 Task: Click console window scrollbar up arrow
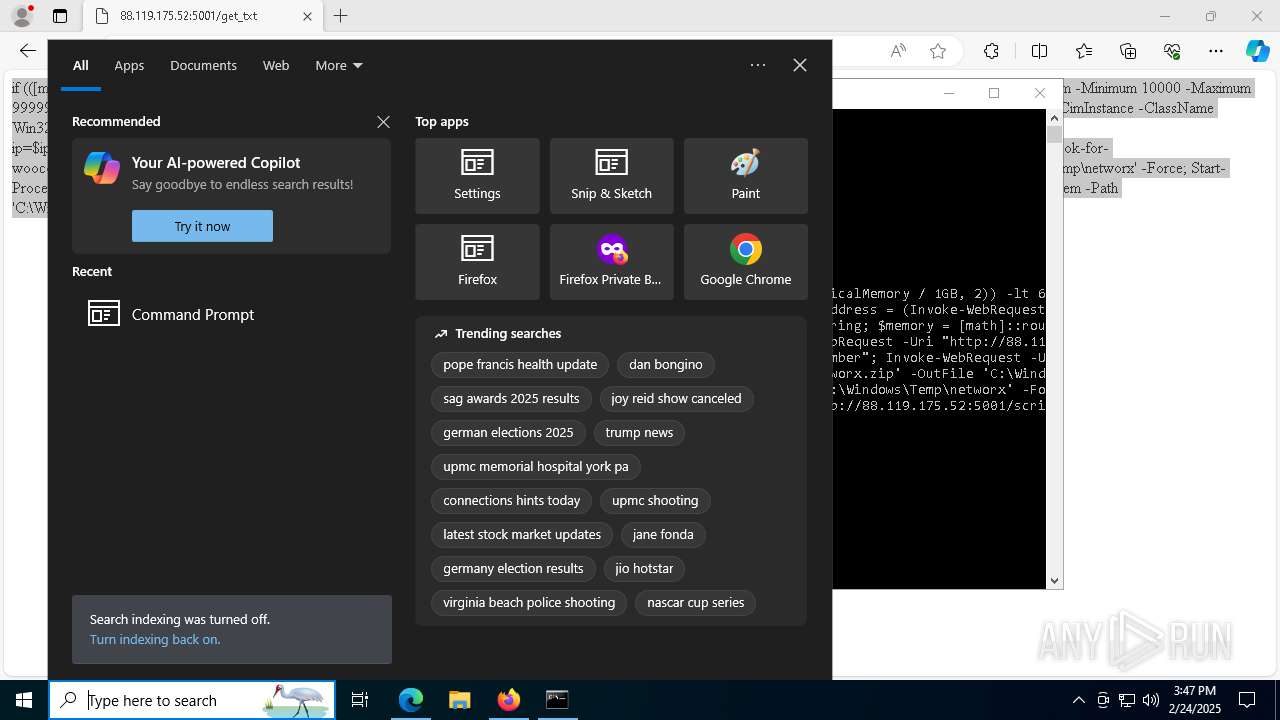click(1054, 117)
